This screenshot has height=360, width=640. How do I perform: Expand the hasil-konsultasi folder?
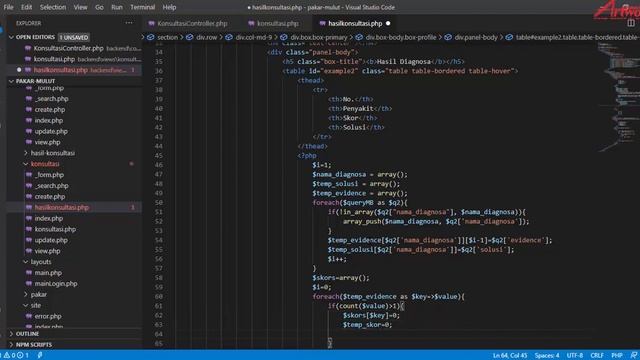coord(26,153)
